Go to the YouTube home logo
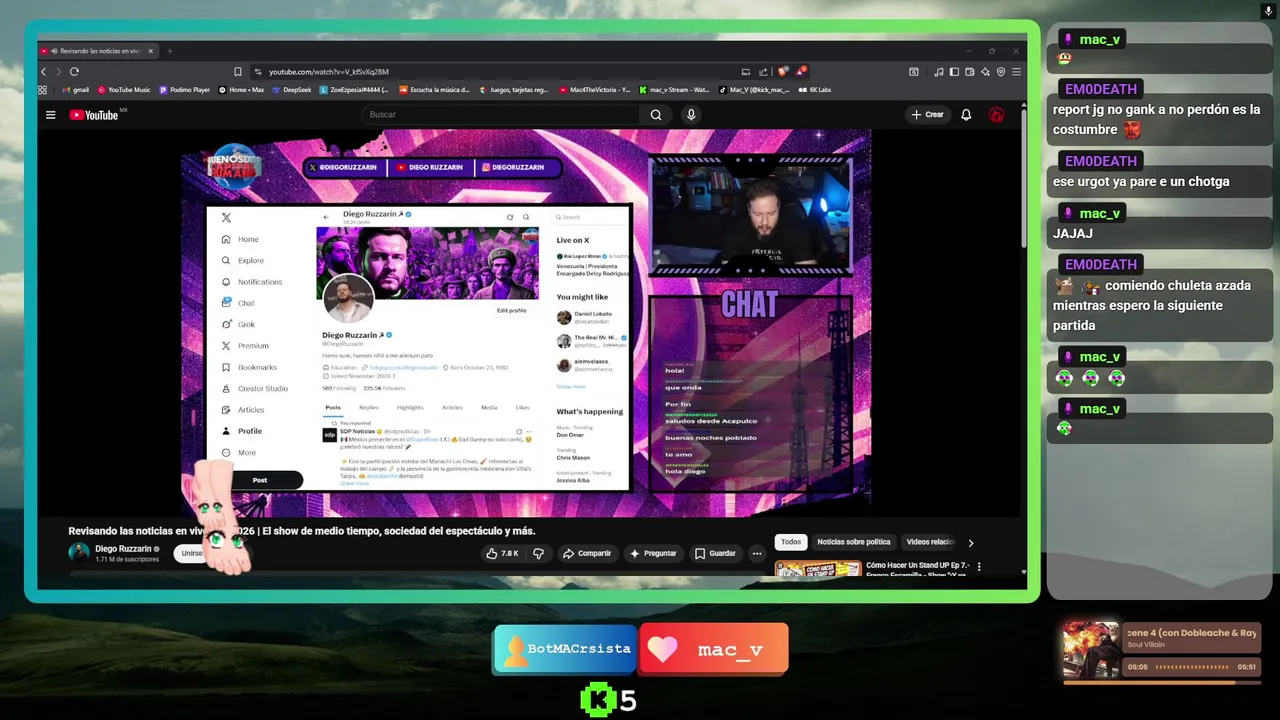The image size is (1280, 720). [x=94, y=115]
